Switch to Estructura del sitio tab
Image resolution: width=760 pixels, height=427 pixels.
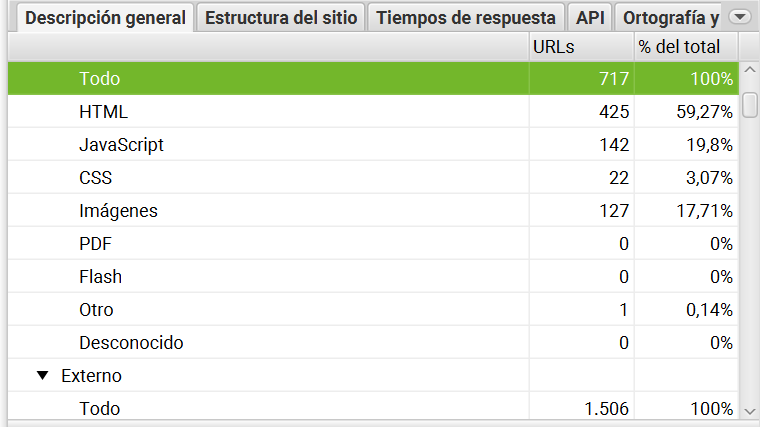(281, 18)
